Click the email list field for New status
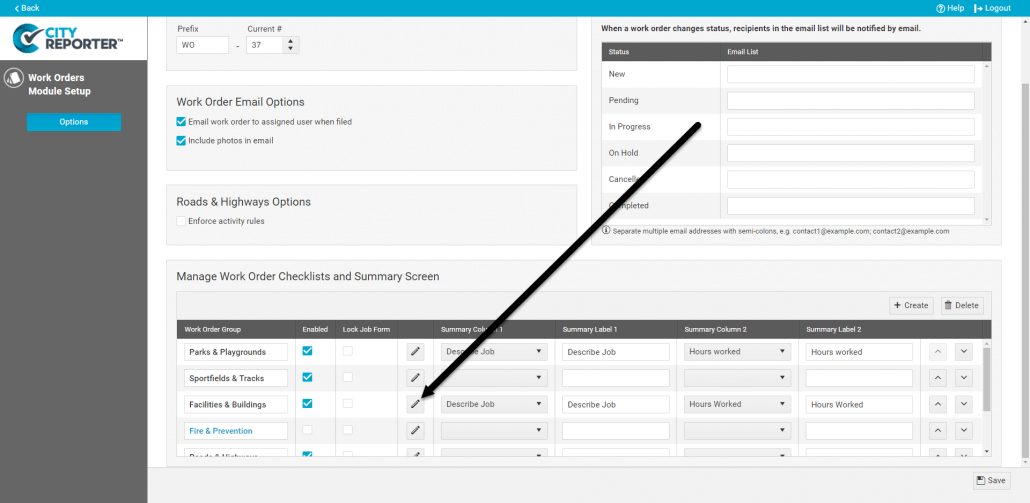The width and height of the screenshot is (1030, 503). (x=850, y=74)
